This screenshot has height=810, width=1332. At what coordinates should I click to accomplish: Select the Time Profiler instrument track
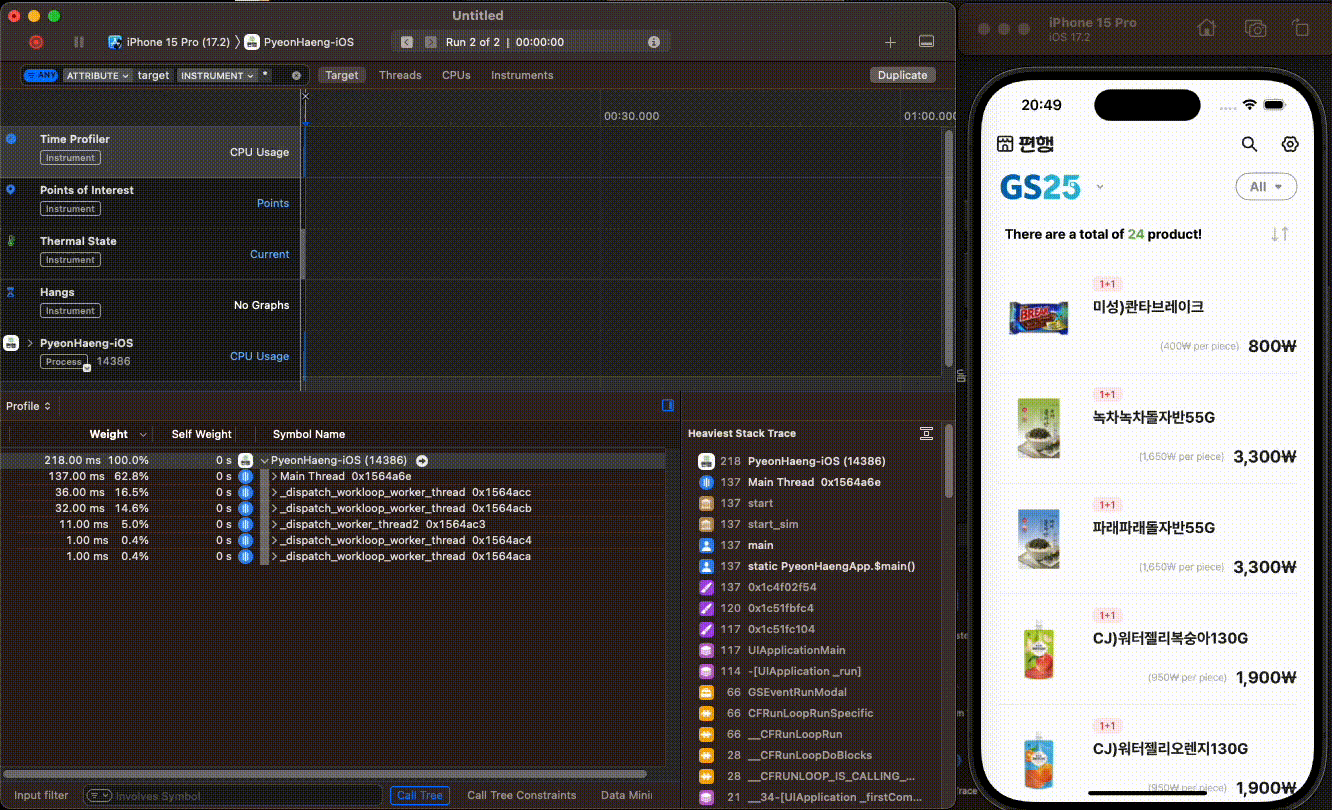[x=150, y=151]
